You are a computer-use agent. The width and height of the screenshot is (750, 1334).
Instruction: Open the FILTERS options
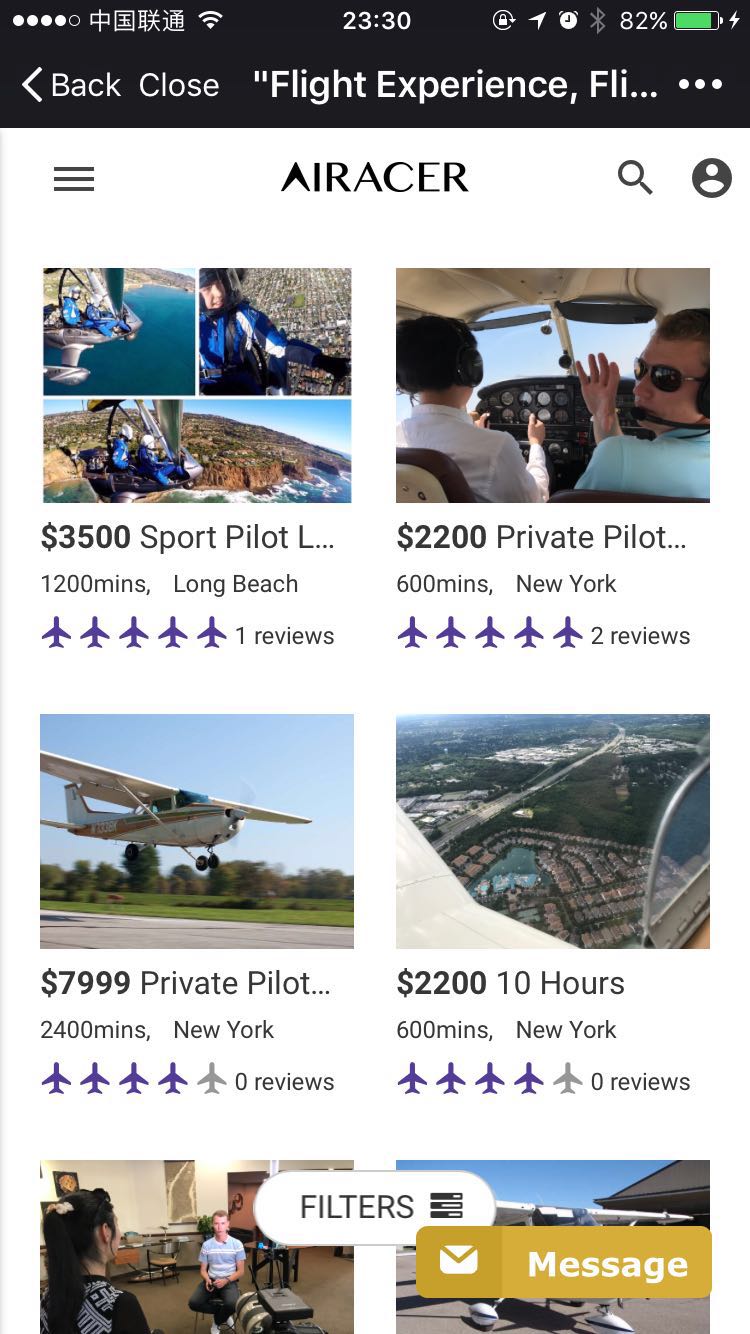click(357, 1207)
